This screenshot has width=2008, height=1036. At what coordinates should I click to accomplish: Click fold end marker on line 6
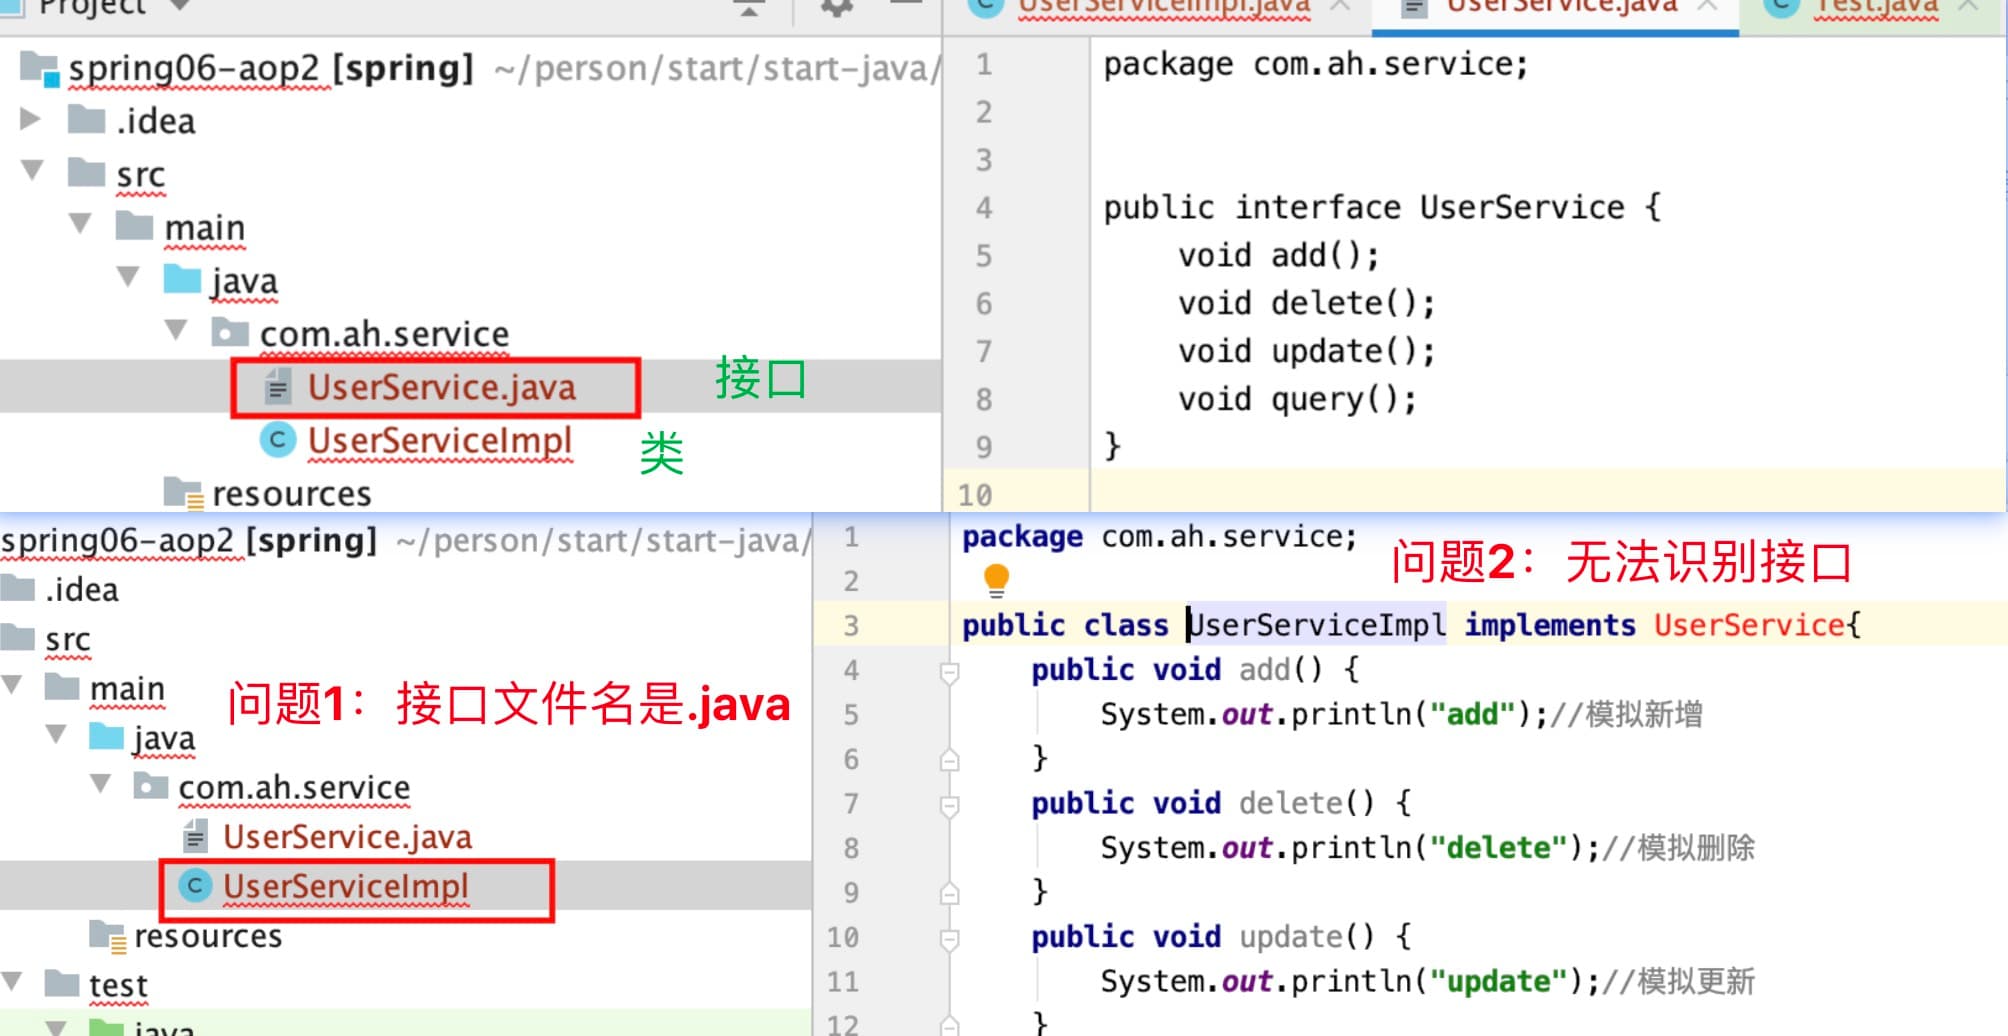pyautogui.click(x=950, y=760)
